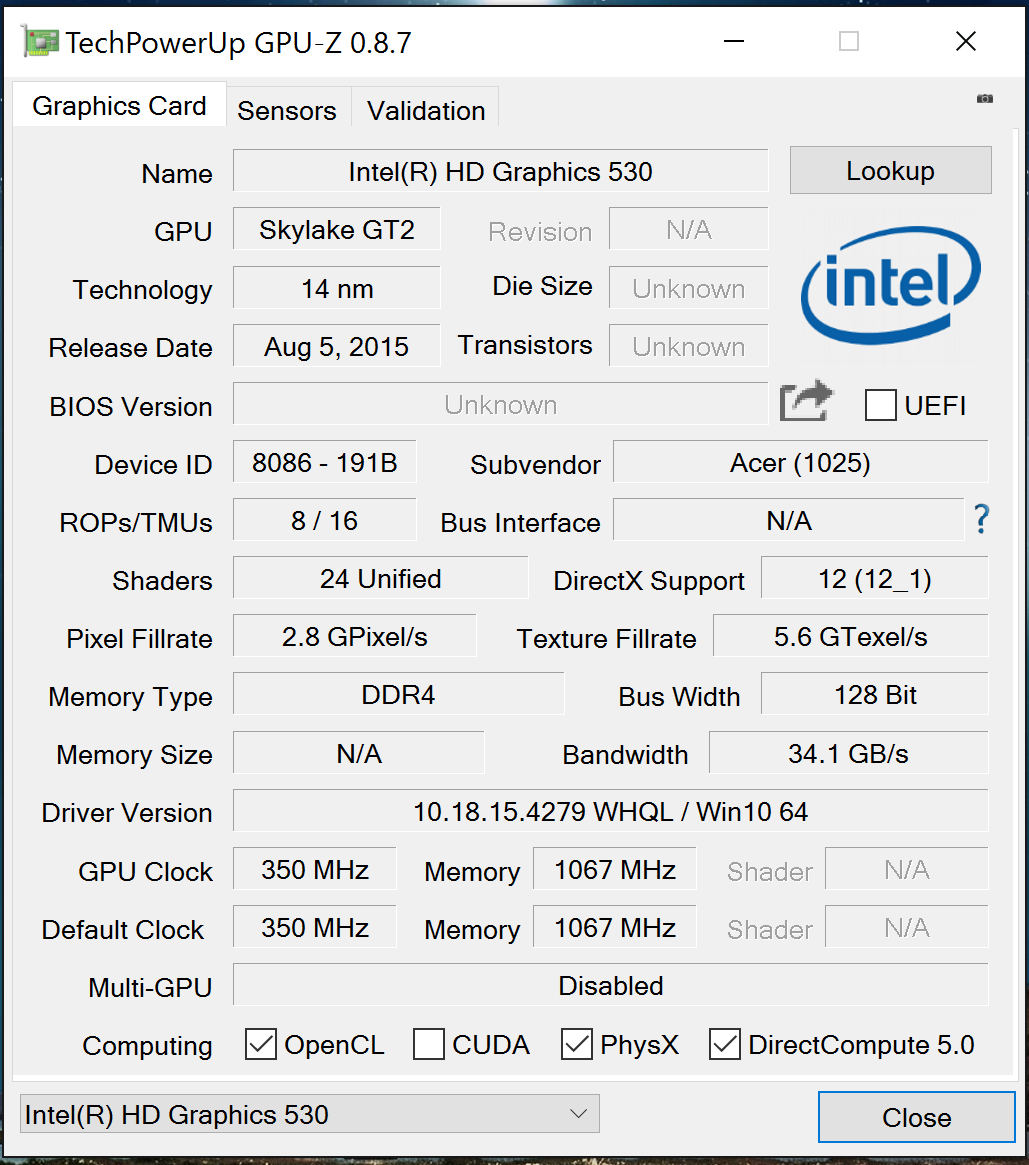The width and height of the screenshot is (1029, 1165).
Task: Toggle the DirectCompute 5.0 checkbox
Action: [725, 1045]
